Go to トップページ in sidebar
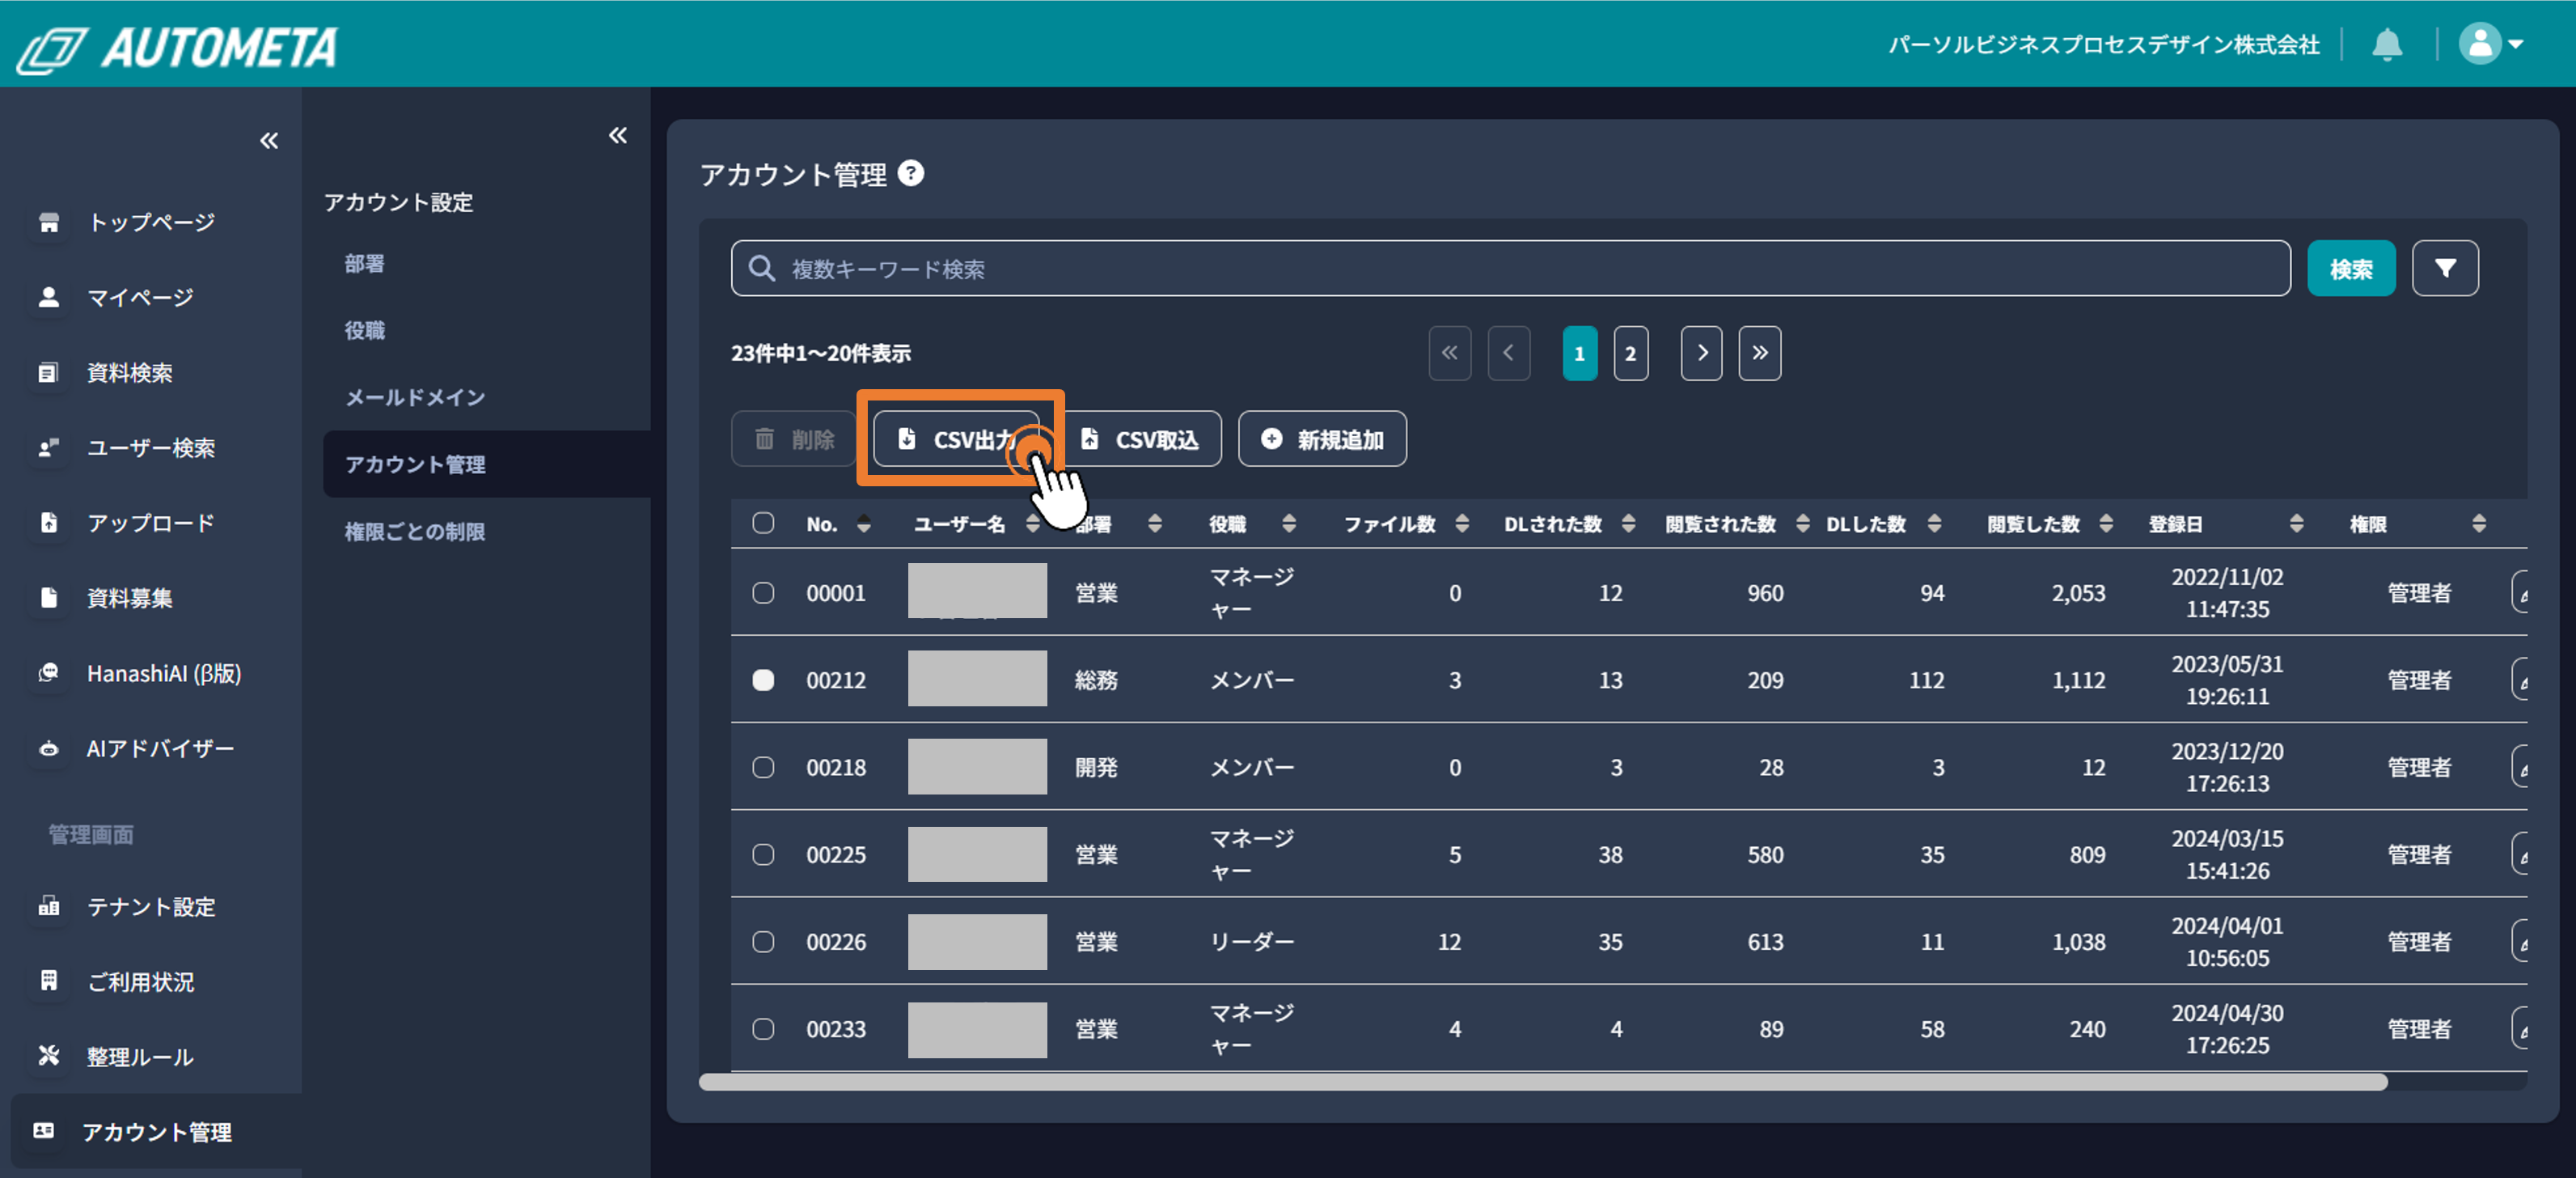The width and height of the screenshot is (2576, 1178). [x=151, y=222]
